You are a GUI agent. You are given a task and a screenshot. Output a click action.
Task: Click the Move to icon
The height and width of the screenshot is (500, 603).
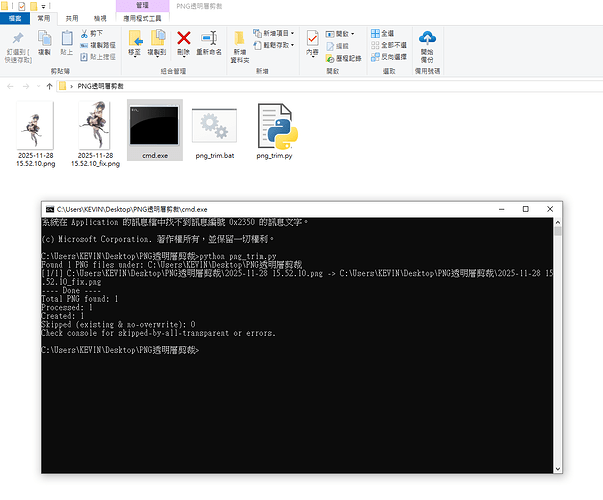(134, 42)
